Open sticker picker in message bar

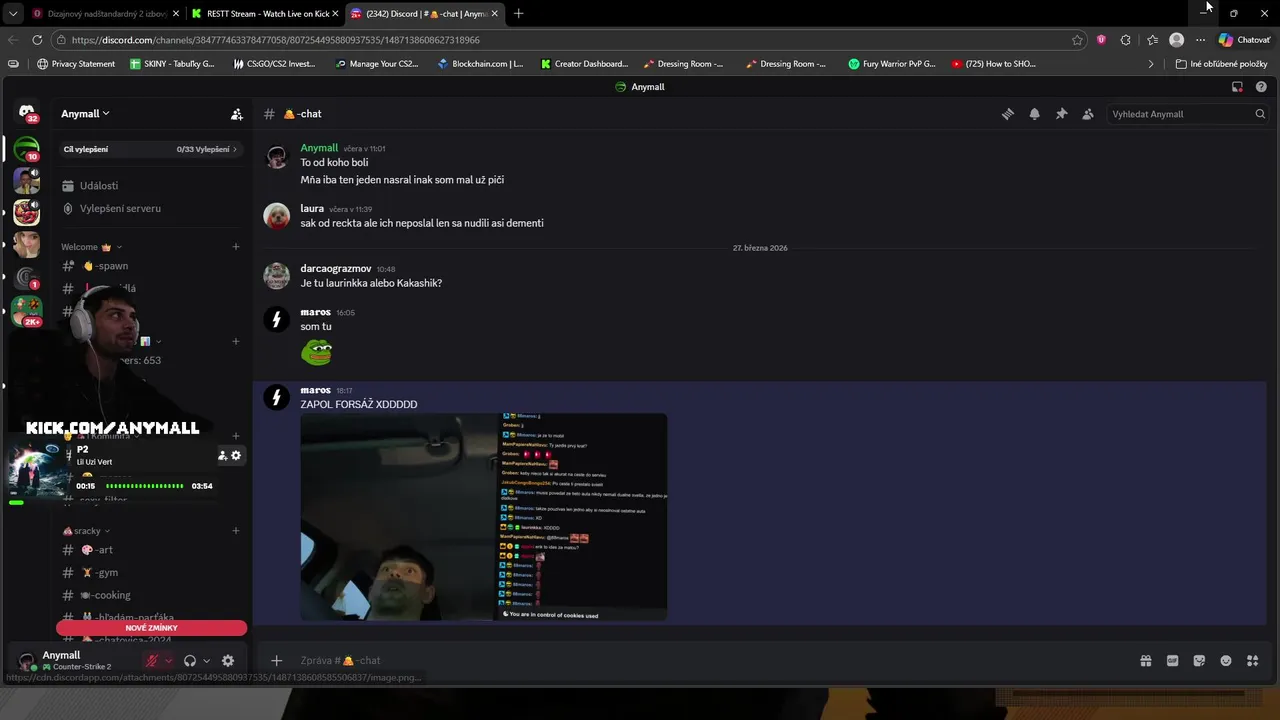[x=1199, y=661]
